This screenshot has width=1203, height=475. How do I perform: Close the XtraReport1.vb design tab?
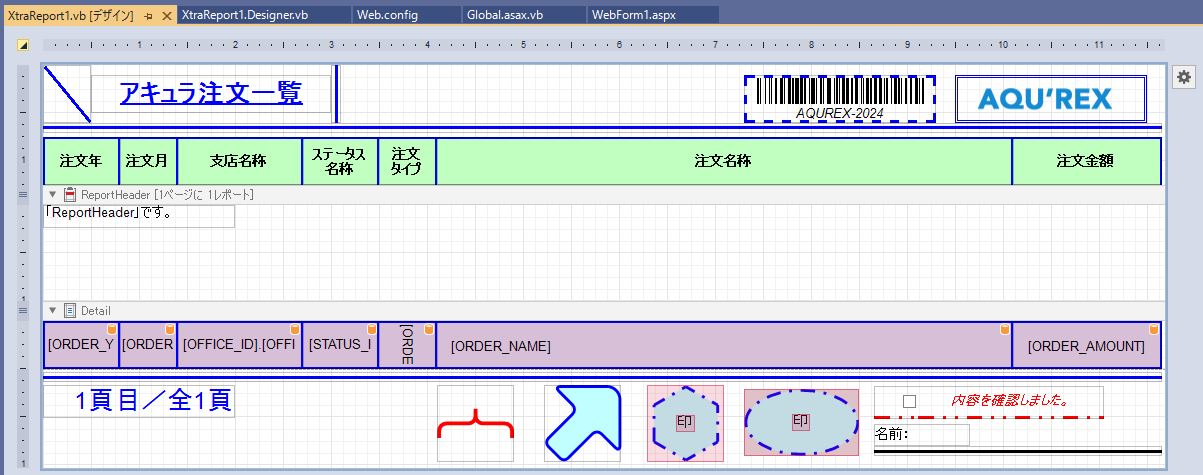(x=167, y=16)
